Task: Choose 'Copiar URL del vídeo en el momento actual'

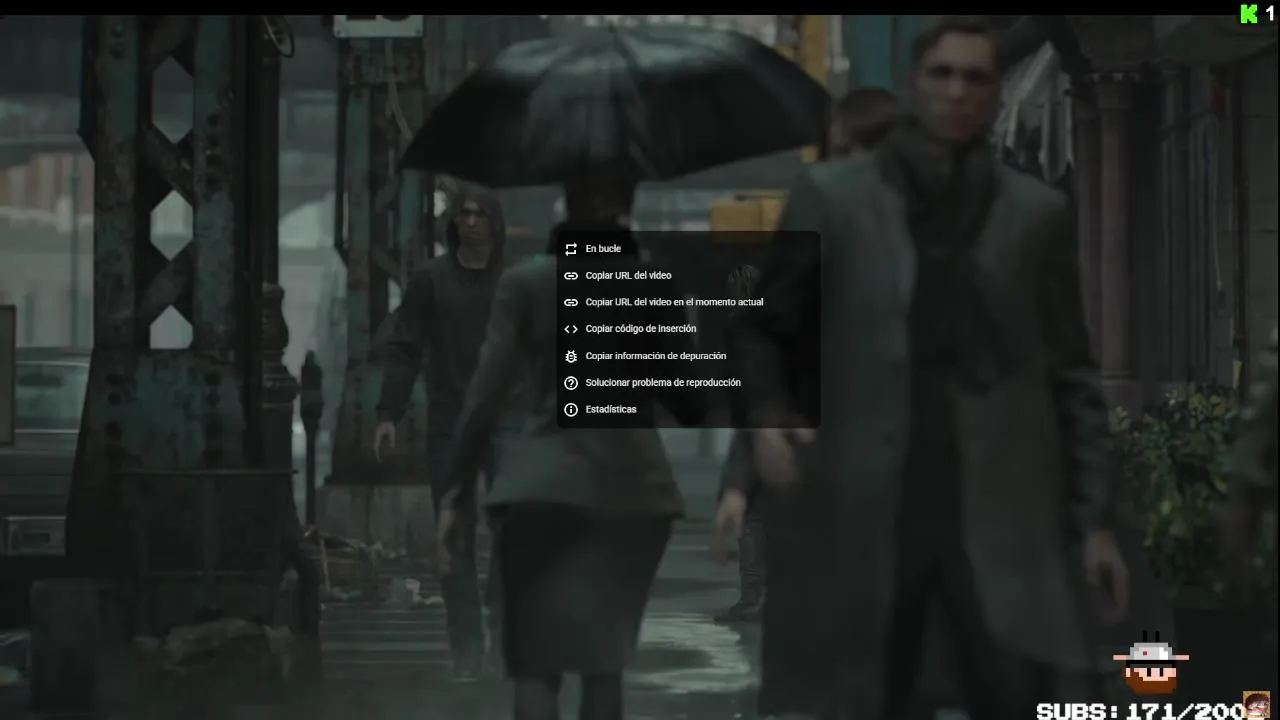Action: pos(688,302)
